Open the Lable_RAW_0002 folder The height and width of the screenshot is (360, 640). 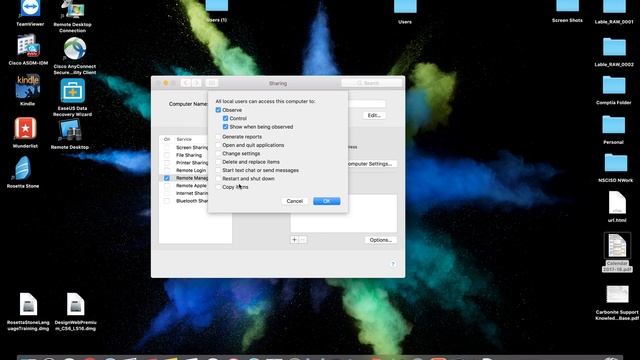pos(614,47)
